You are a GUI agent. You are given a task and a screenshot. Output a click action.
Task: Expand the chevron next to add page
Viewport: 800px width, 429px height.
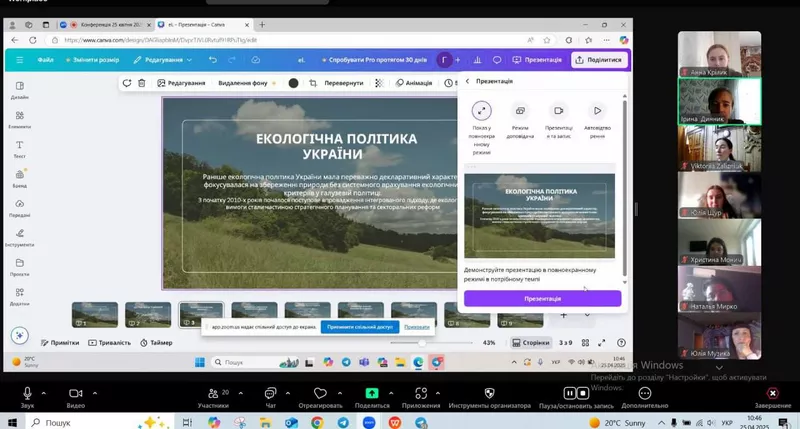587,315
